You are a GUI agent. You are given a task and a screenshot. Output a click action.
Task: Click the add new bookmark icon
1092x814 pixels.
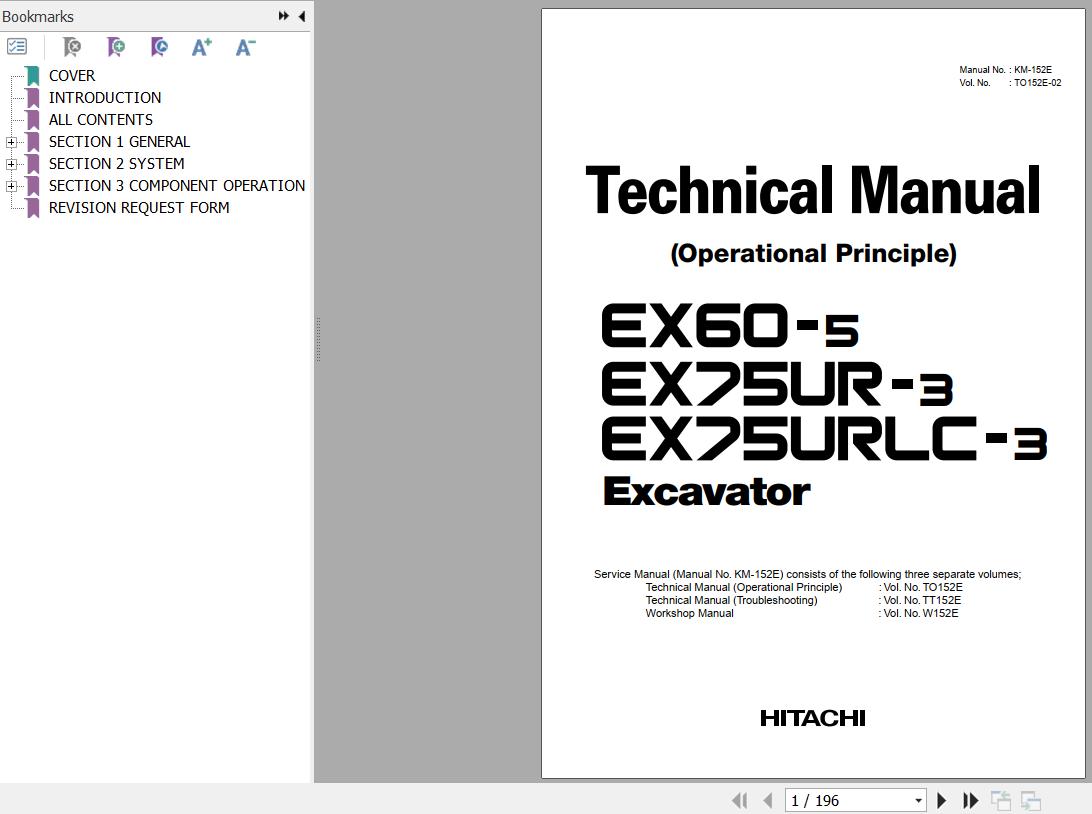[116, 47]
